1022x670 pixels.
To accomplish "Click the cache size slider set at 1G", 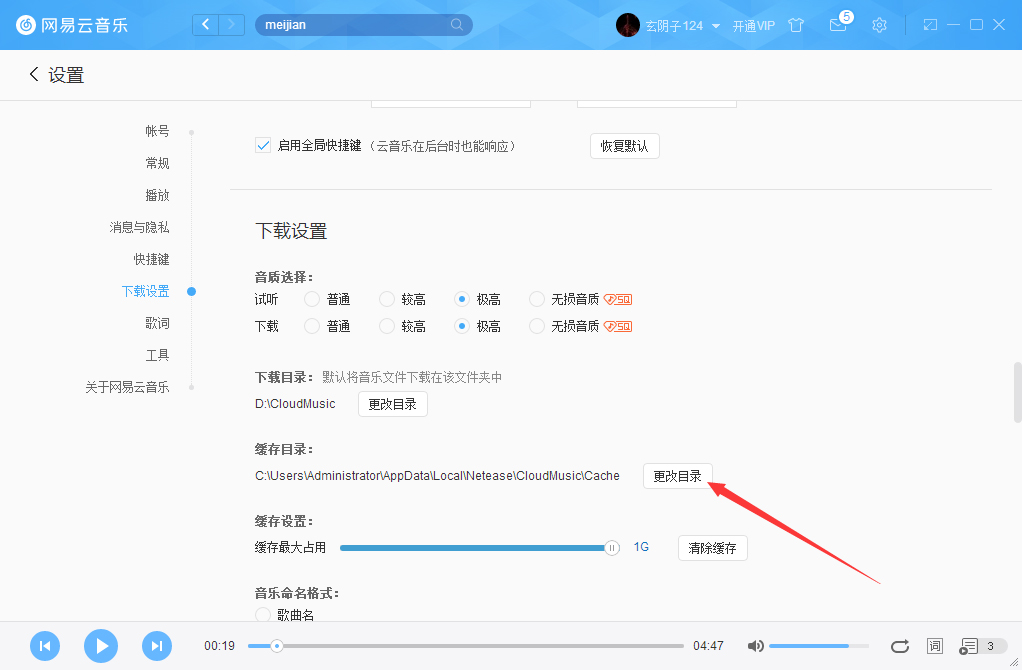I will (611, 548).
